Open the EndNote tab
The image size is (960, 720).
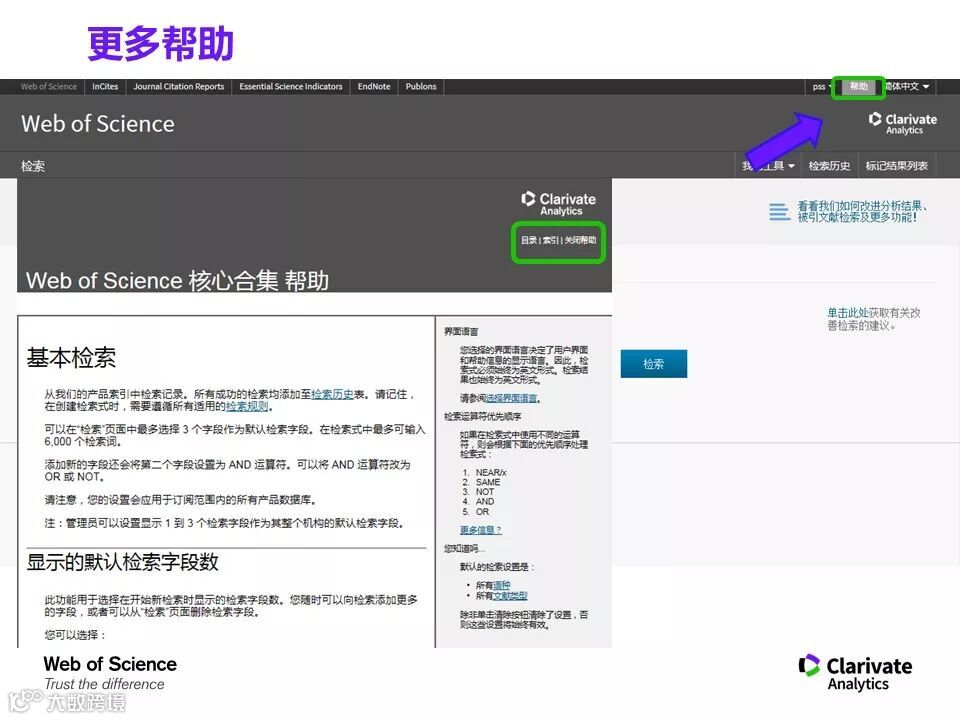(374, 87)
